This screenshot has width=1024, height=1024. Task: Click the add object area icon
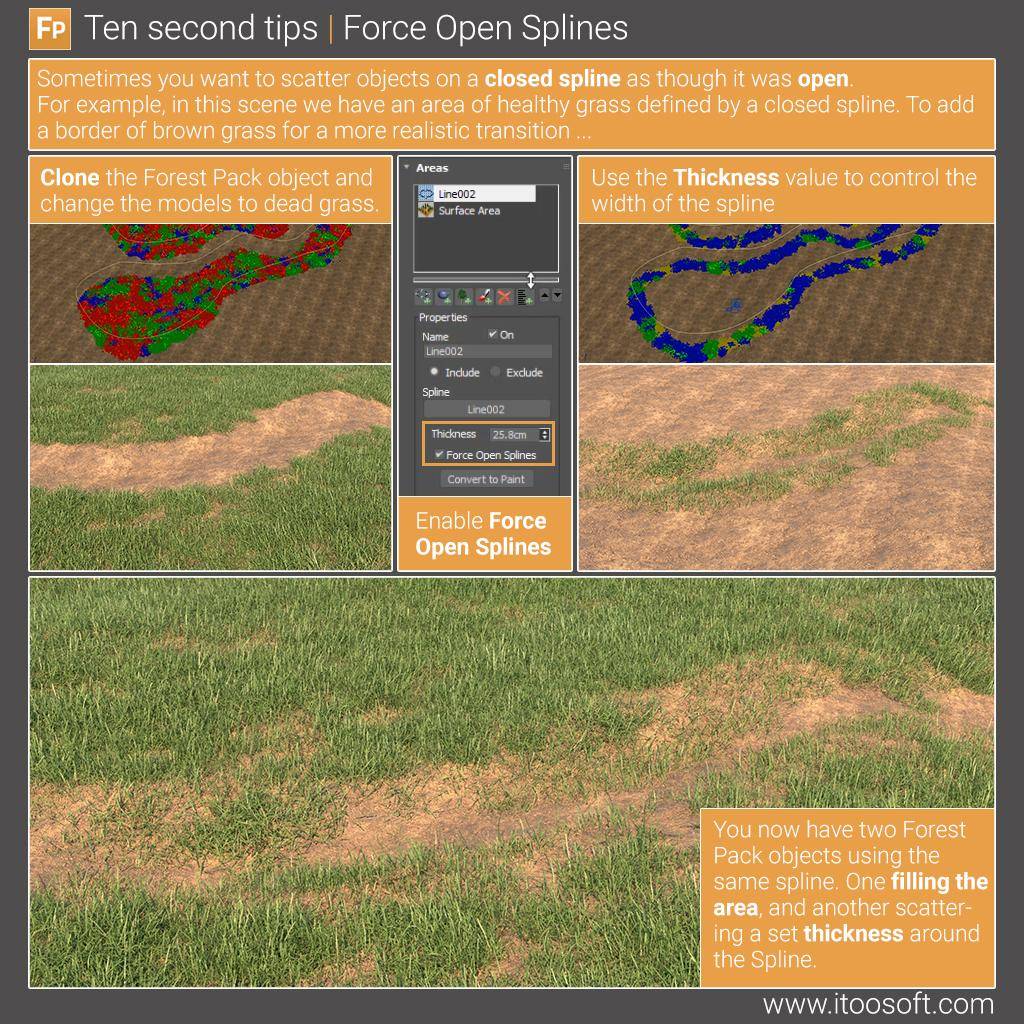443,297
